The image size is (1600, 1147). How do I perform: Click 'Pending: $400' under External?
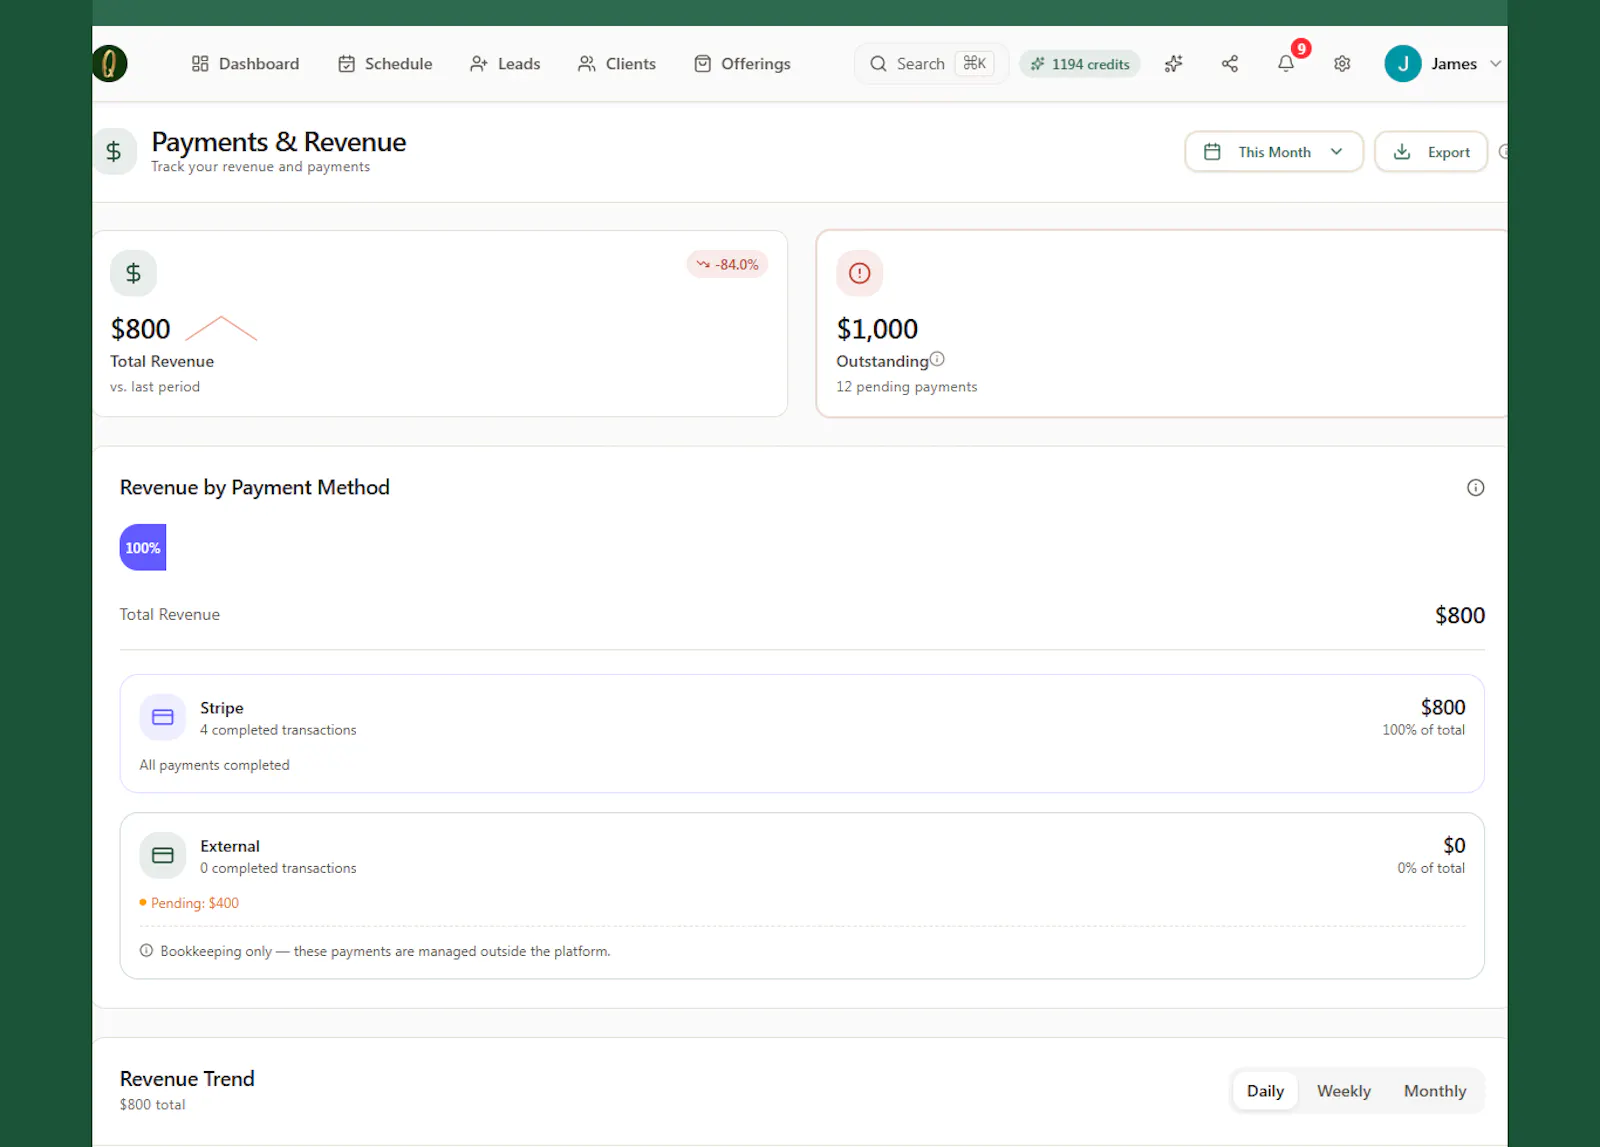point(195,903)
